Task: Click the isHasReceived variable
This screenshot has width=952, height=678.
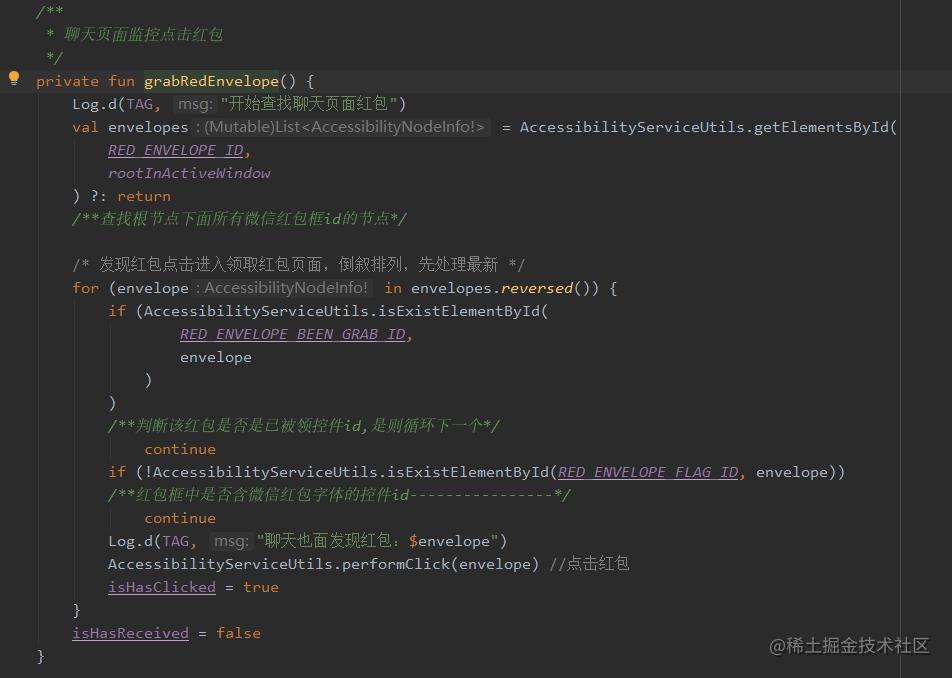Action: pos(131,633)
